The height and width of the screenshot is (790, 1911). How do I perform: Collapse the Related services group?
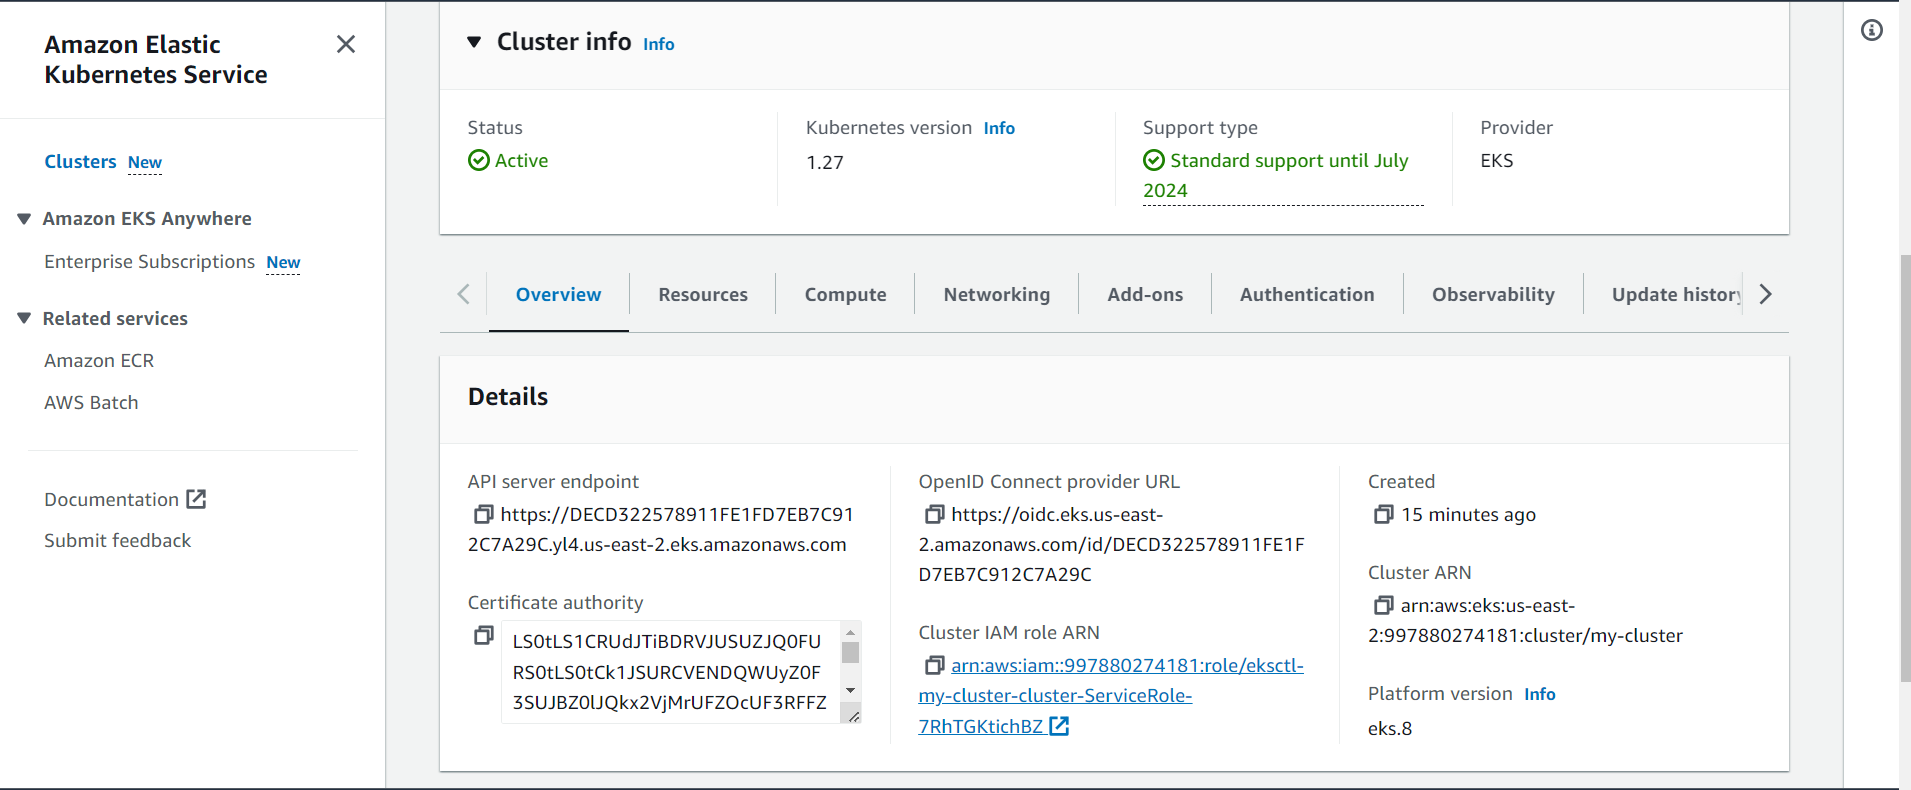click(x=24, y=319)
